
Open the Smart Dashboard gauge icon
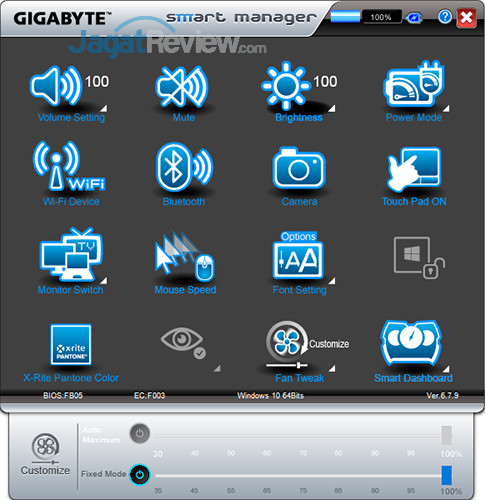tap(411, 342)
